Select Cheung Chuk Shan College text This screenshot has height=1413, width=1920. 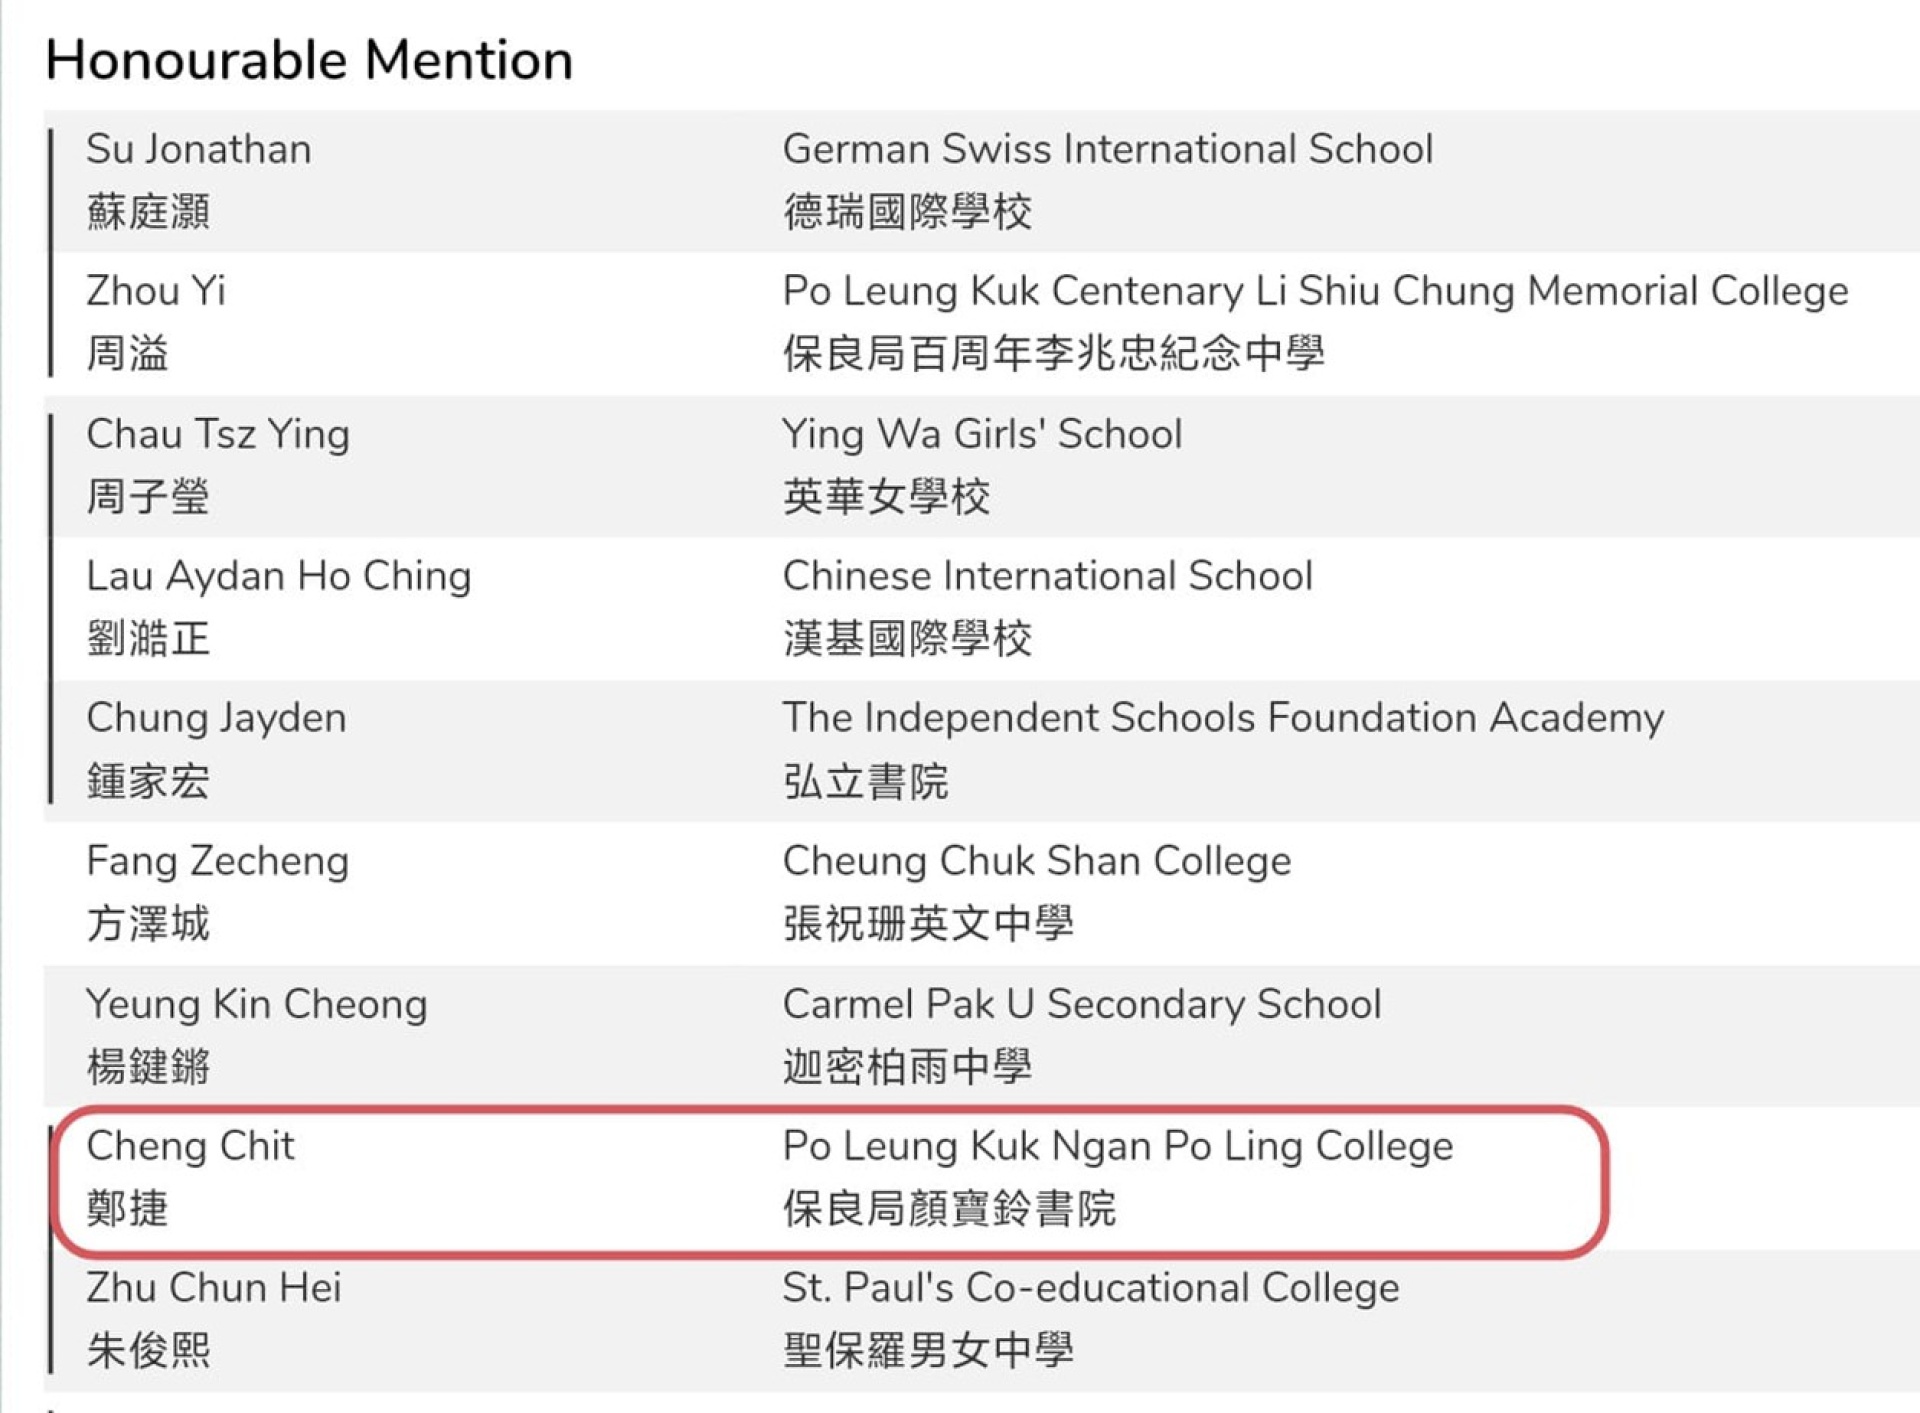(x=1037, y=861)
